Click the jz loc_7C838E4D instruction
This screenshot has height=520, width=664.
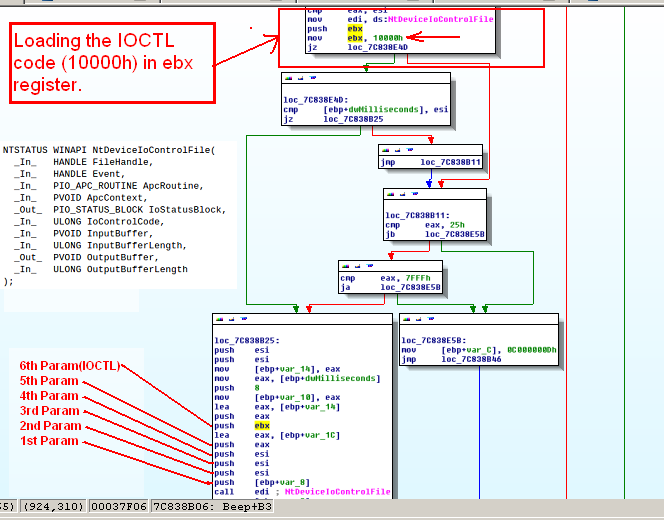click(358, 47)
